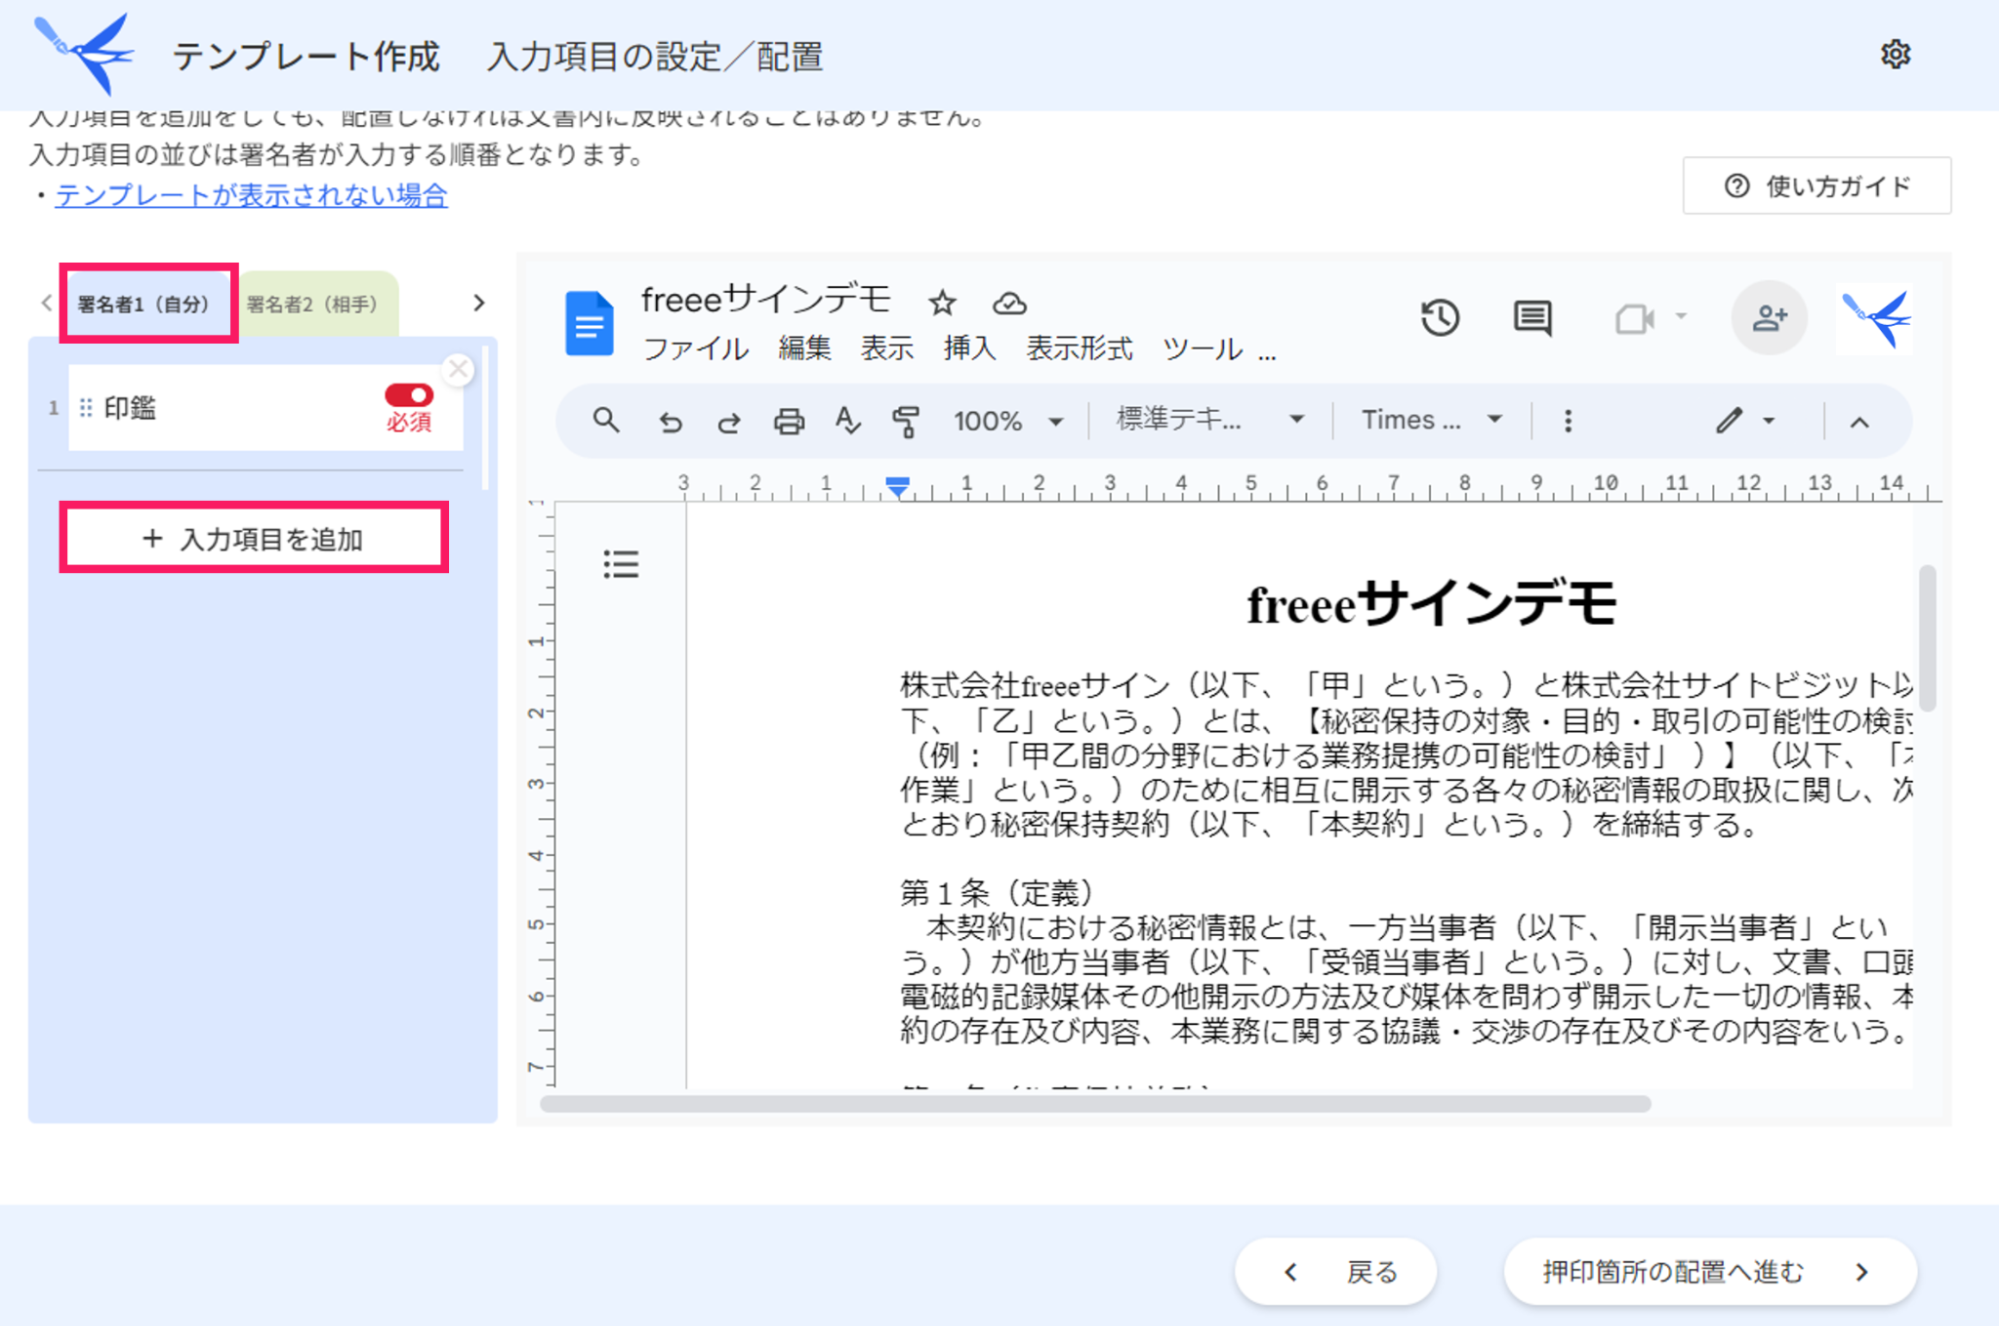Open the 使い方ガイド help button
Screen dimensions: 1999x1326
pos(1817,186)
